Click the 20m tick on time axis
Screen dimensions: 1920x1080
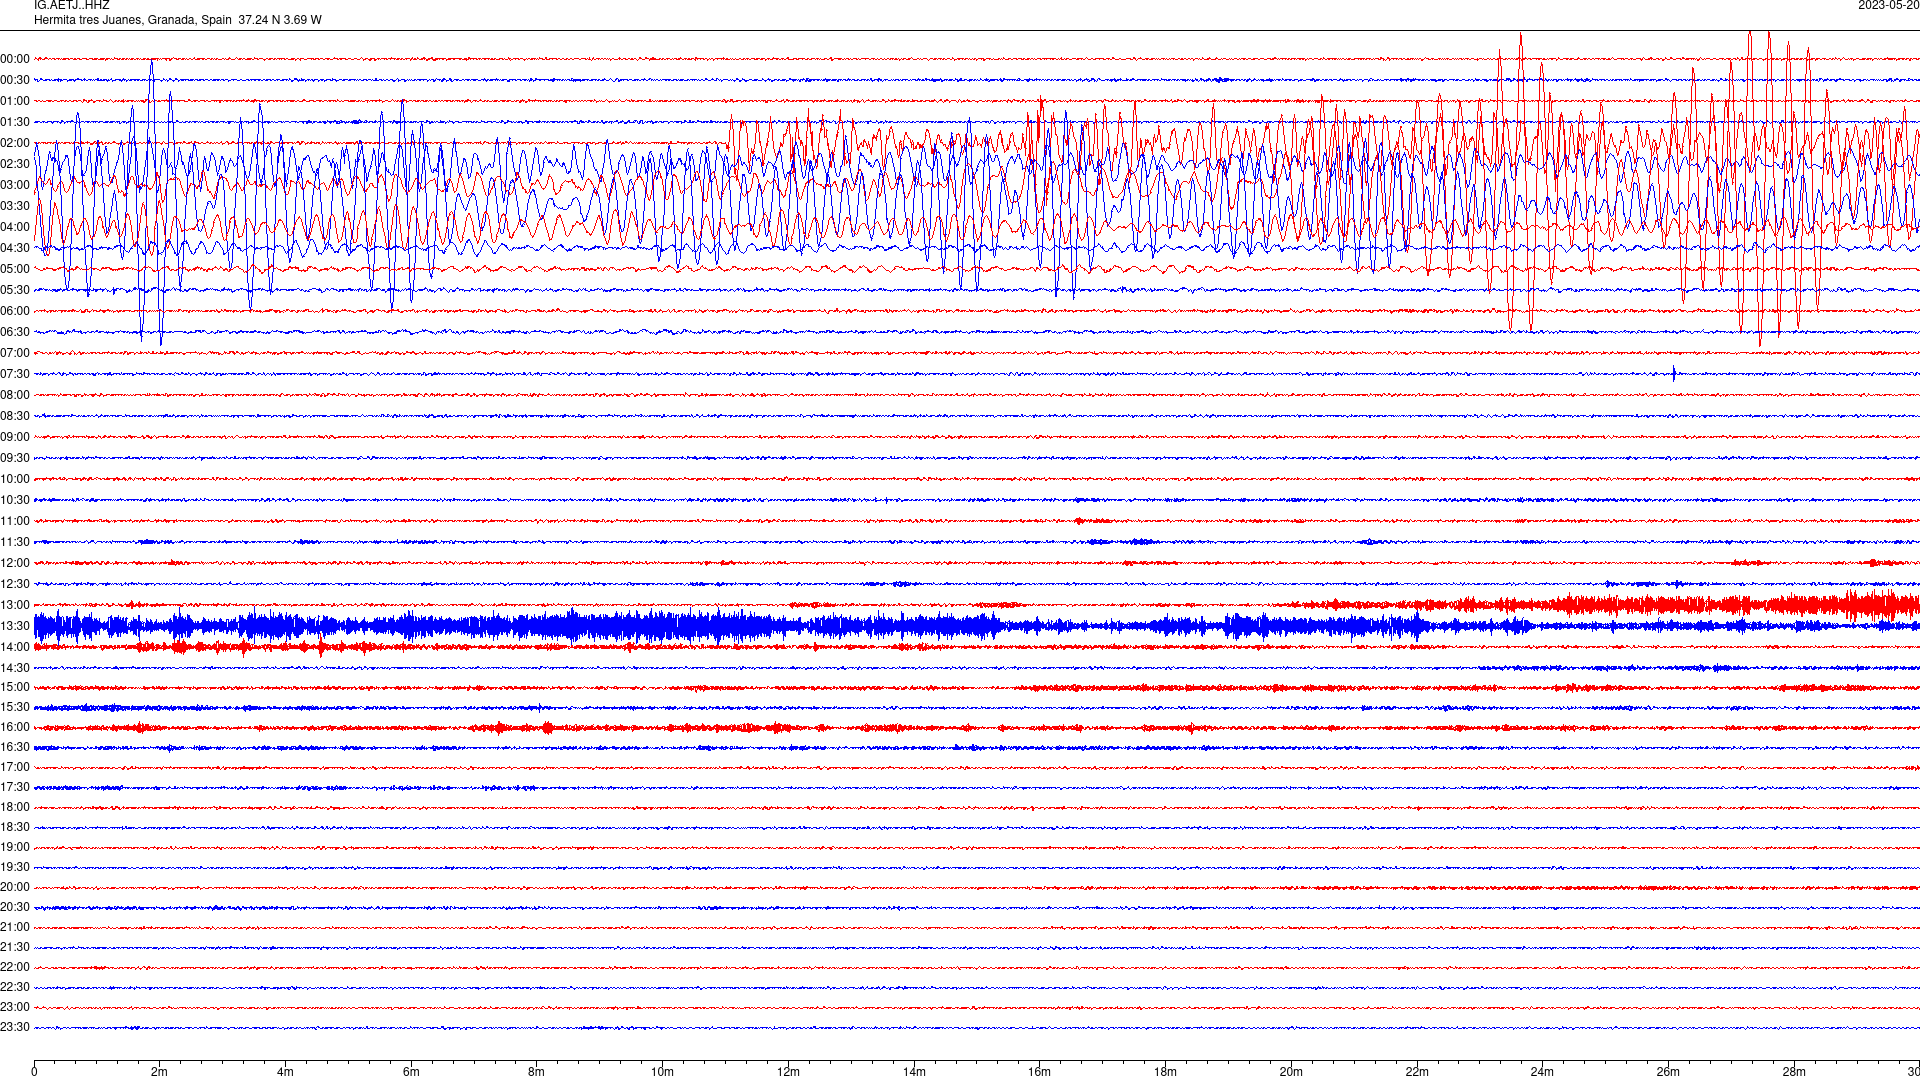(x=1291, y=1072)
